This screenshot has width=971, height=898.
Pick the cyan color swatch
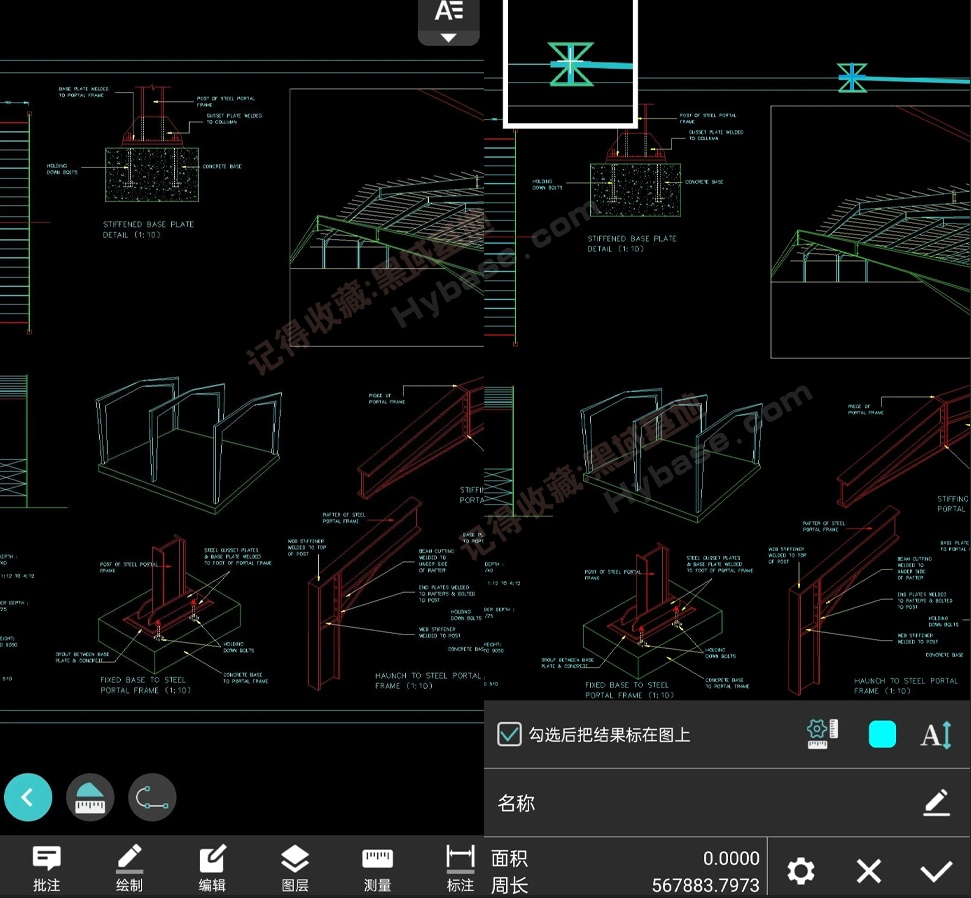point(882,735)
